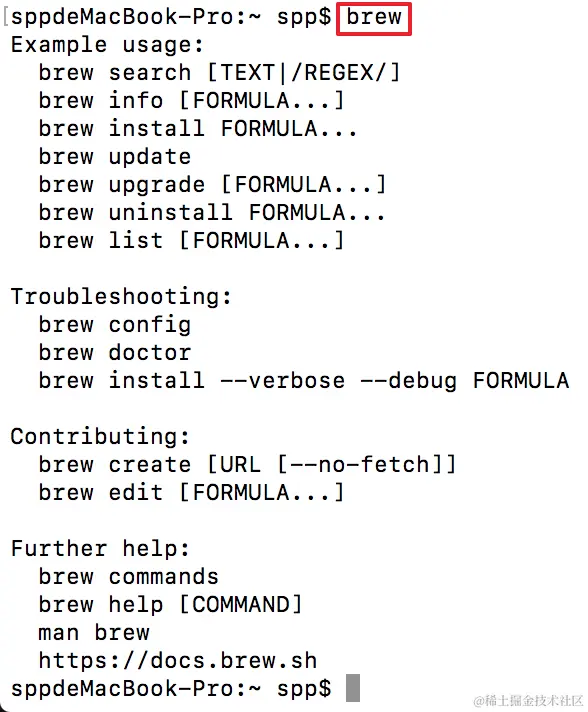Click the 'brew commands' line

[128, 576]
